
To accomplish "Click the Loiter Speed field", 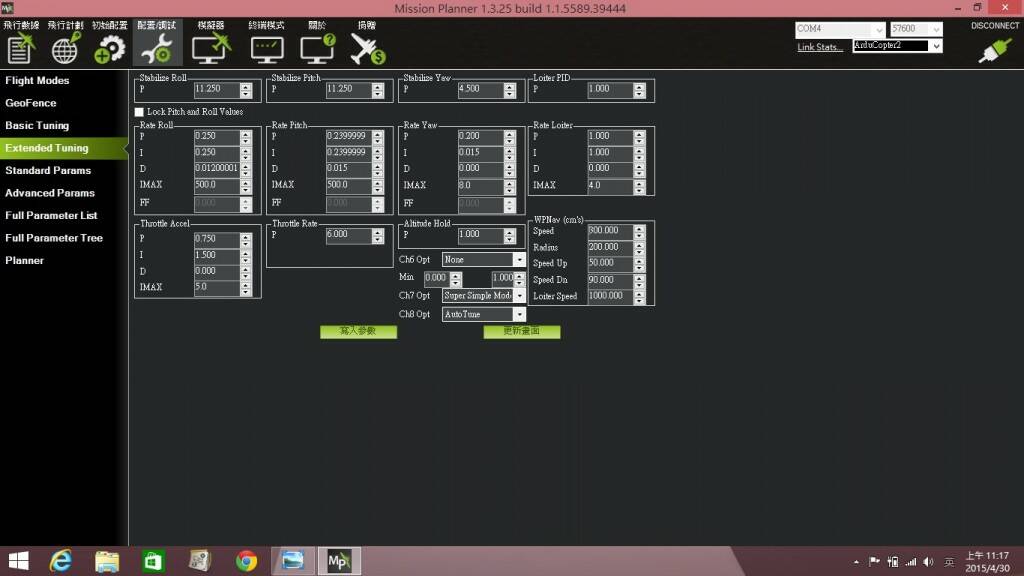I will click(x=610, y=296).
